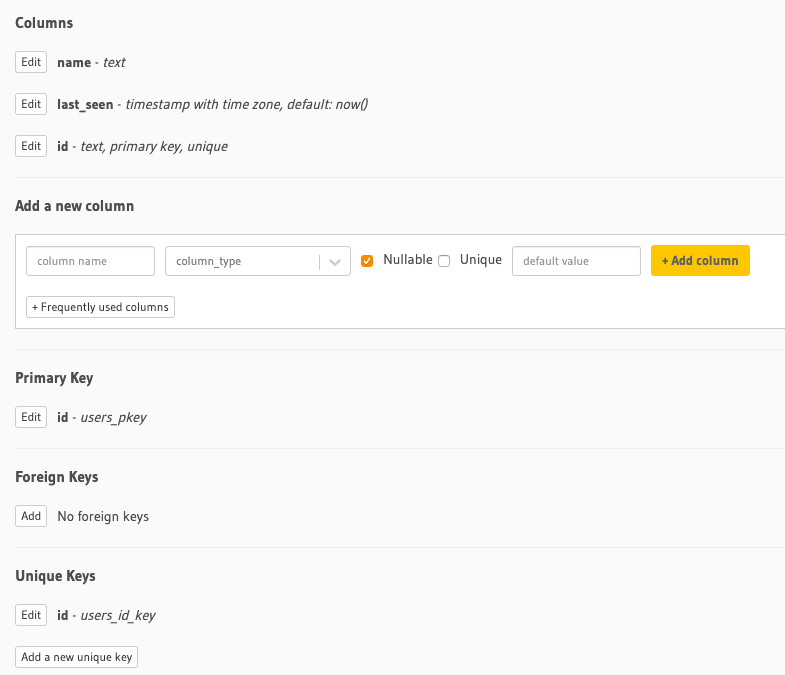Select the Unique label text
This screenshot has height=675, width=785.
481,260
